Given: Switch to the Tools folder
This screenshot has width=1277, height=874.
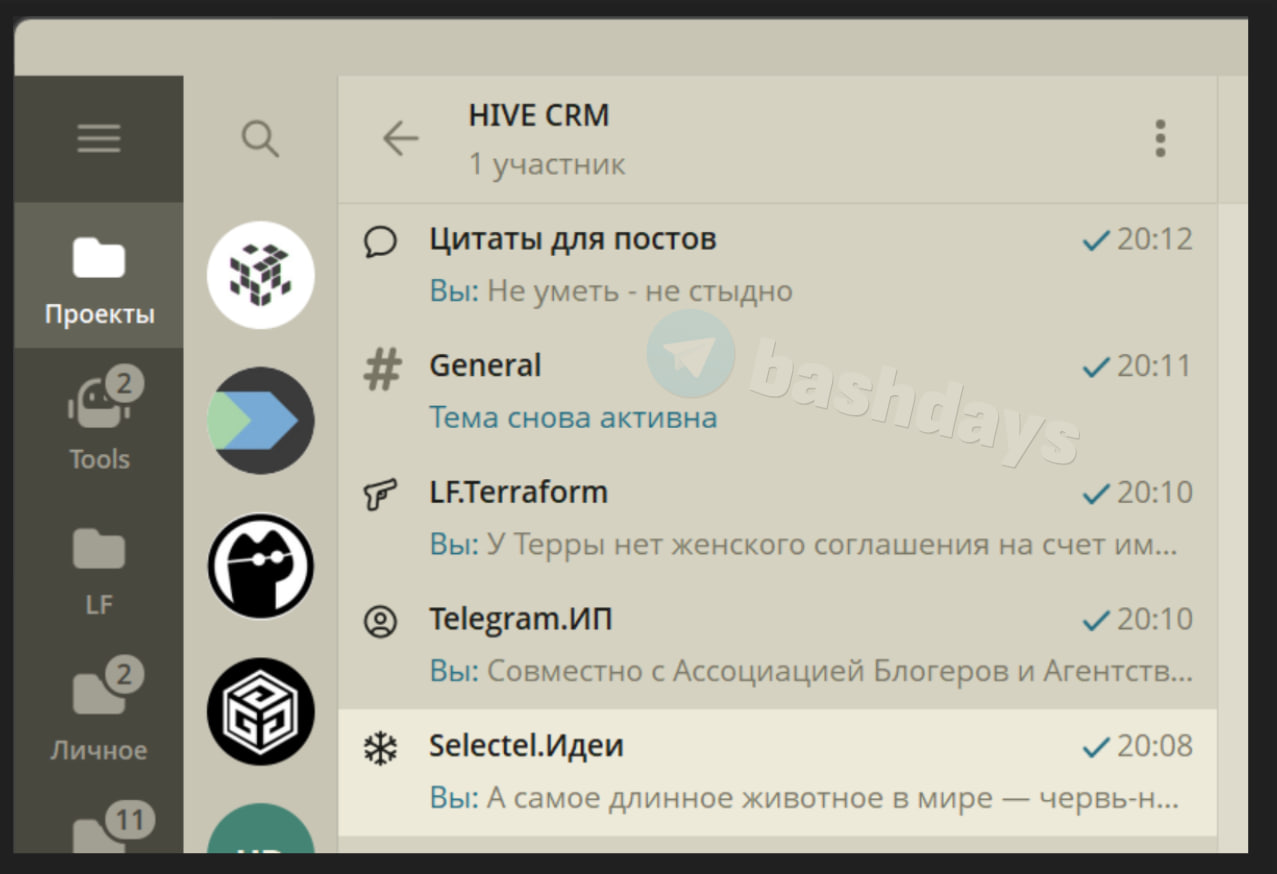Looking at the screenshot, I should point(99,421).
